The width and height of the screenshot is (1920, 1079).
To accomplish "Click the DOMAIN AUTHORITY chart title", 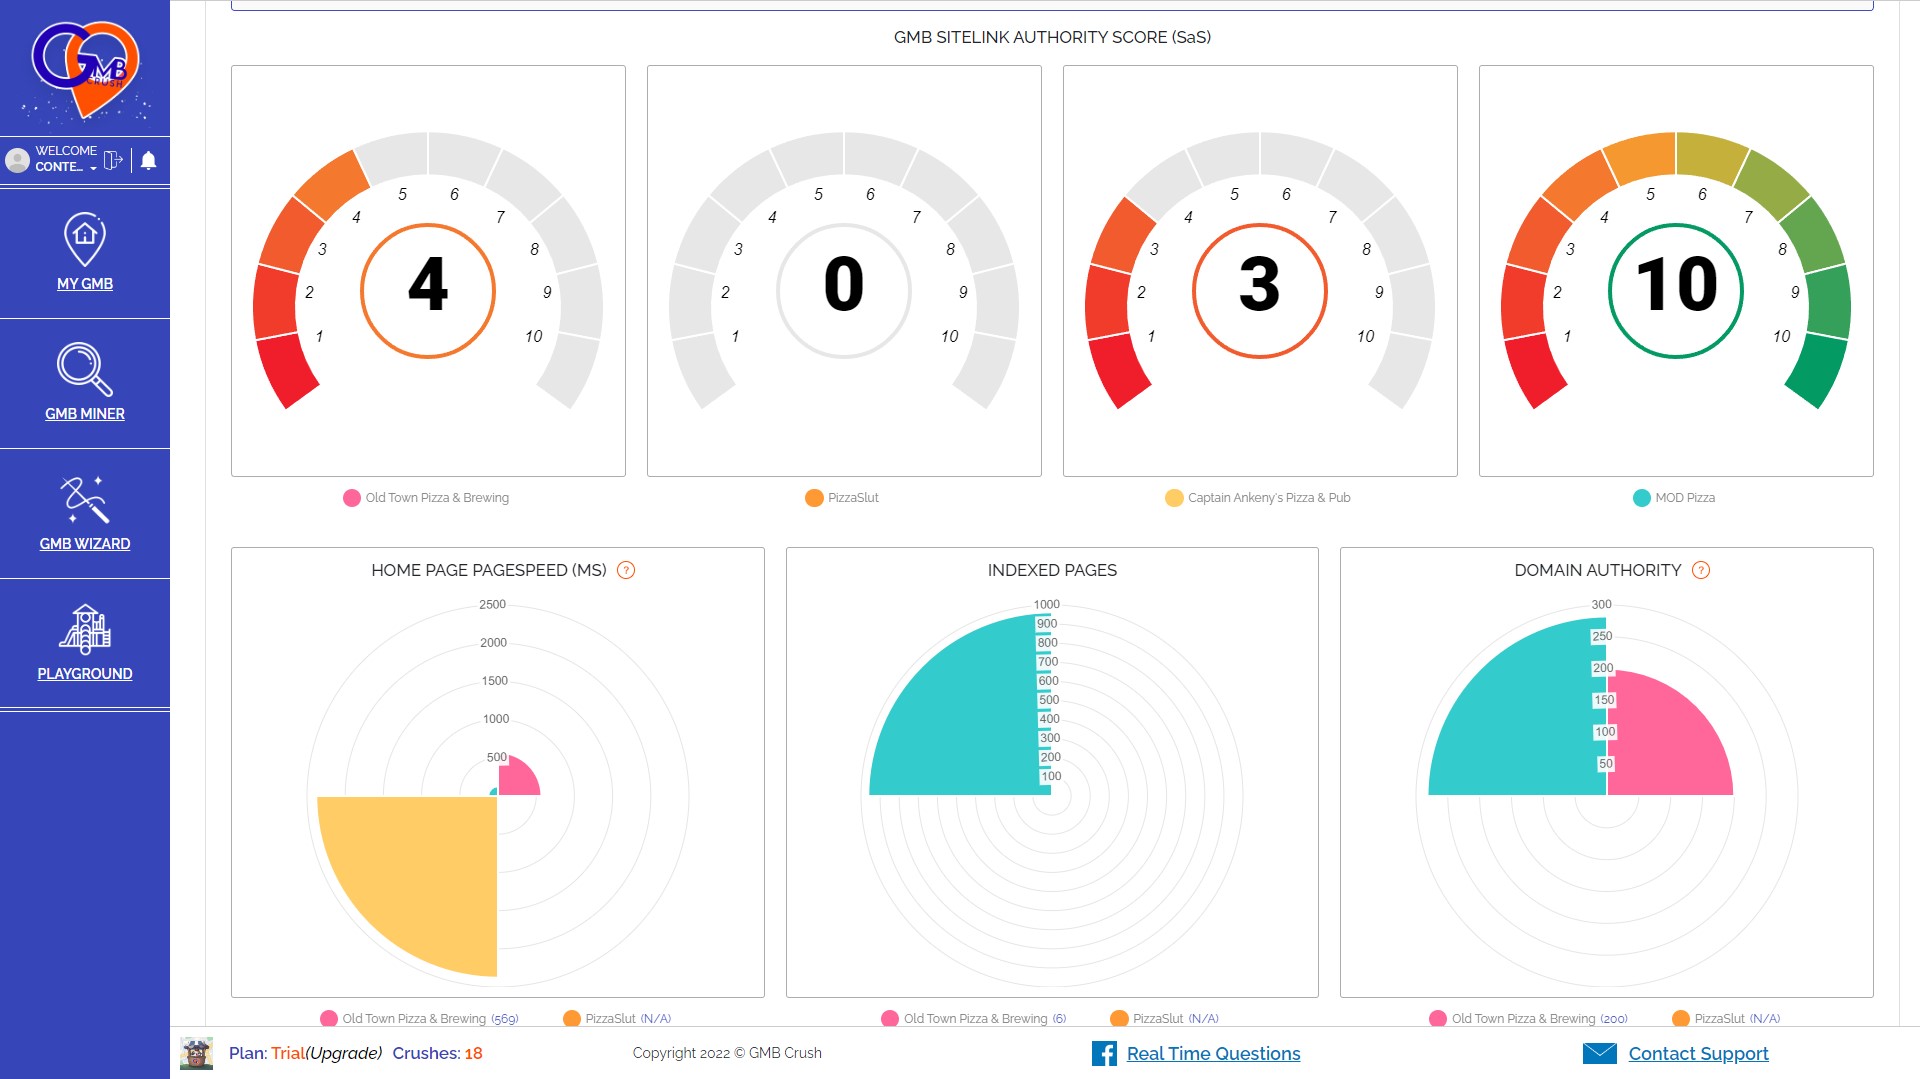I will (1598, 570).
